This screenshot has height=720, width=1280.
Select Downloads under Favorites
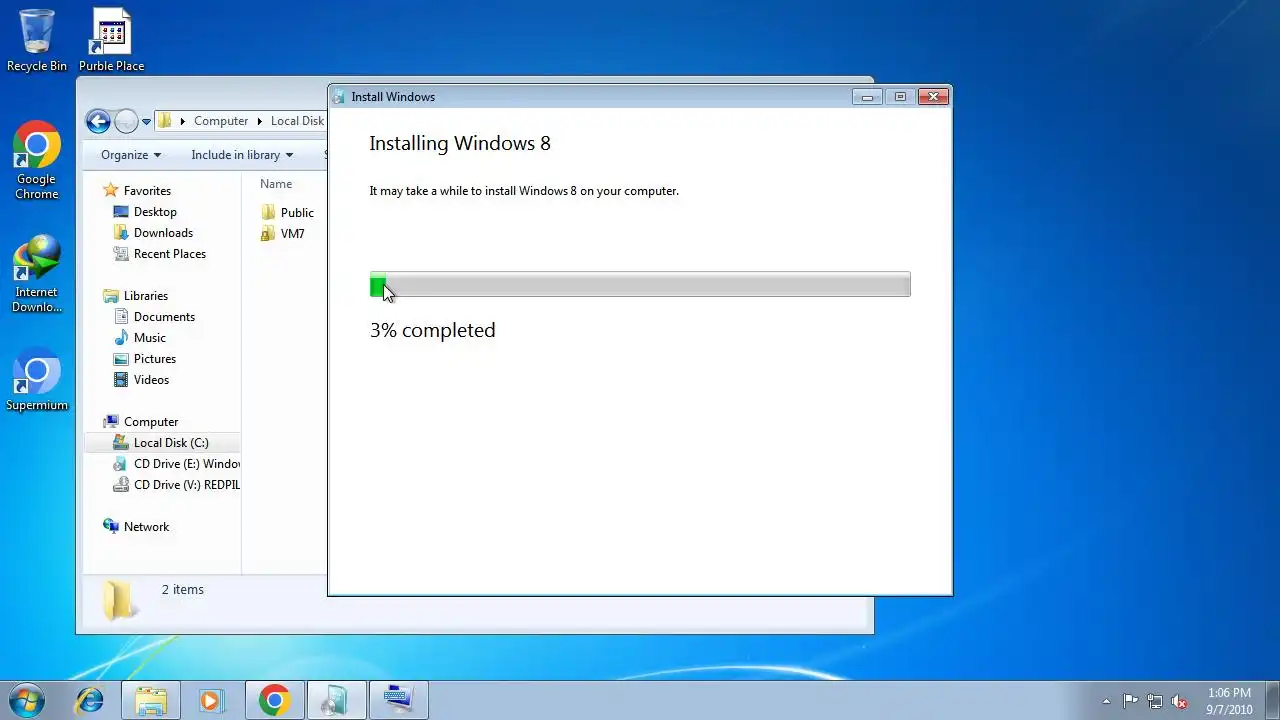coord(163,233)
